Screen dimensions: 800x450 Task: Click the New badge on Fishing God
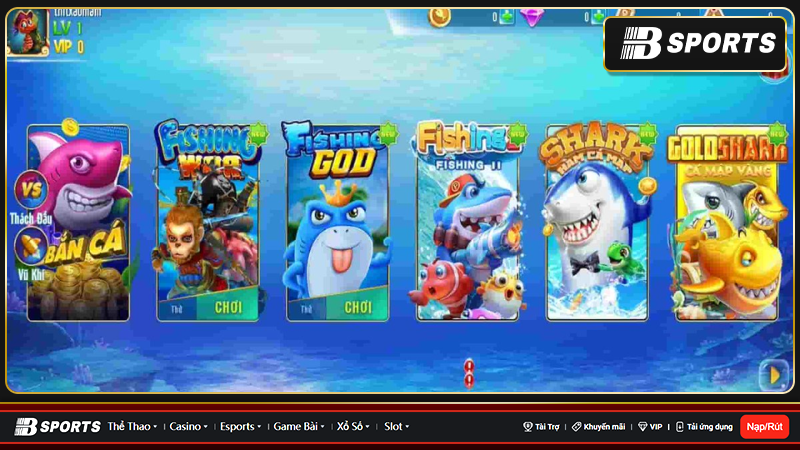pos(388,134)
